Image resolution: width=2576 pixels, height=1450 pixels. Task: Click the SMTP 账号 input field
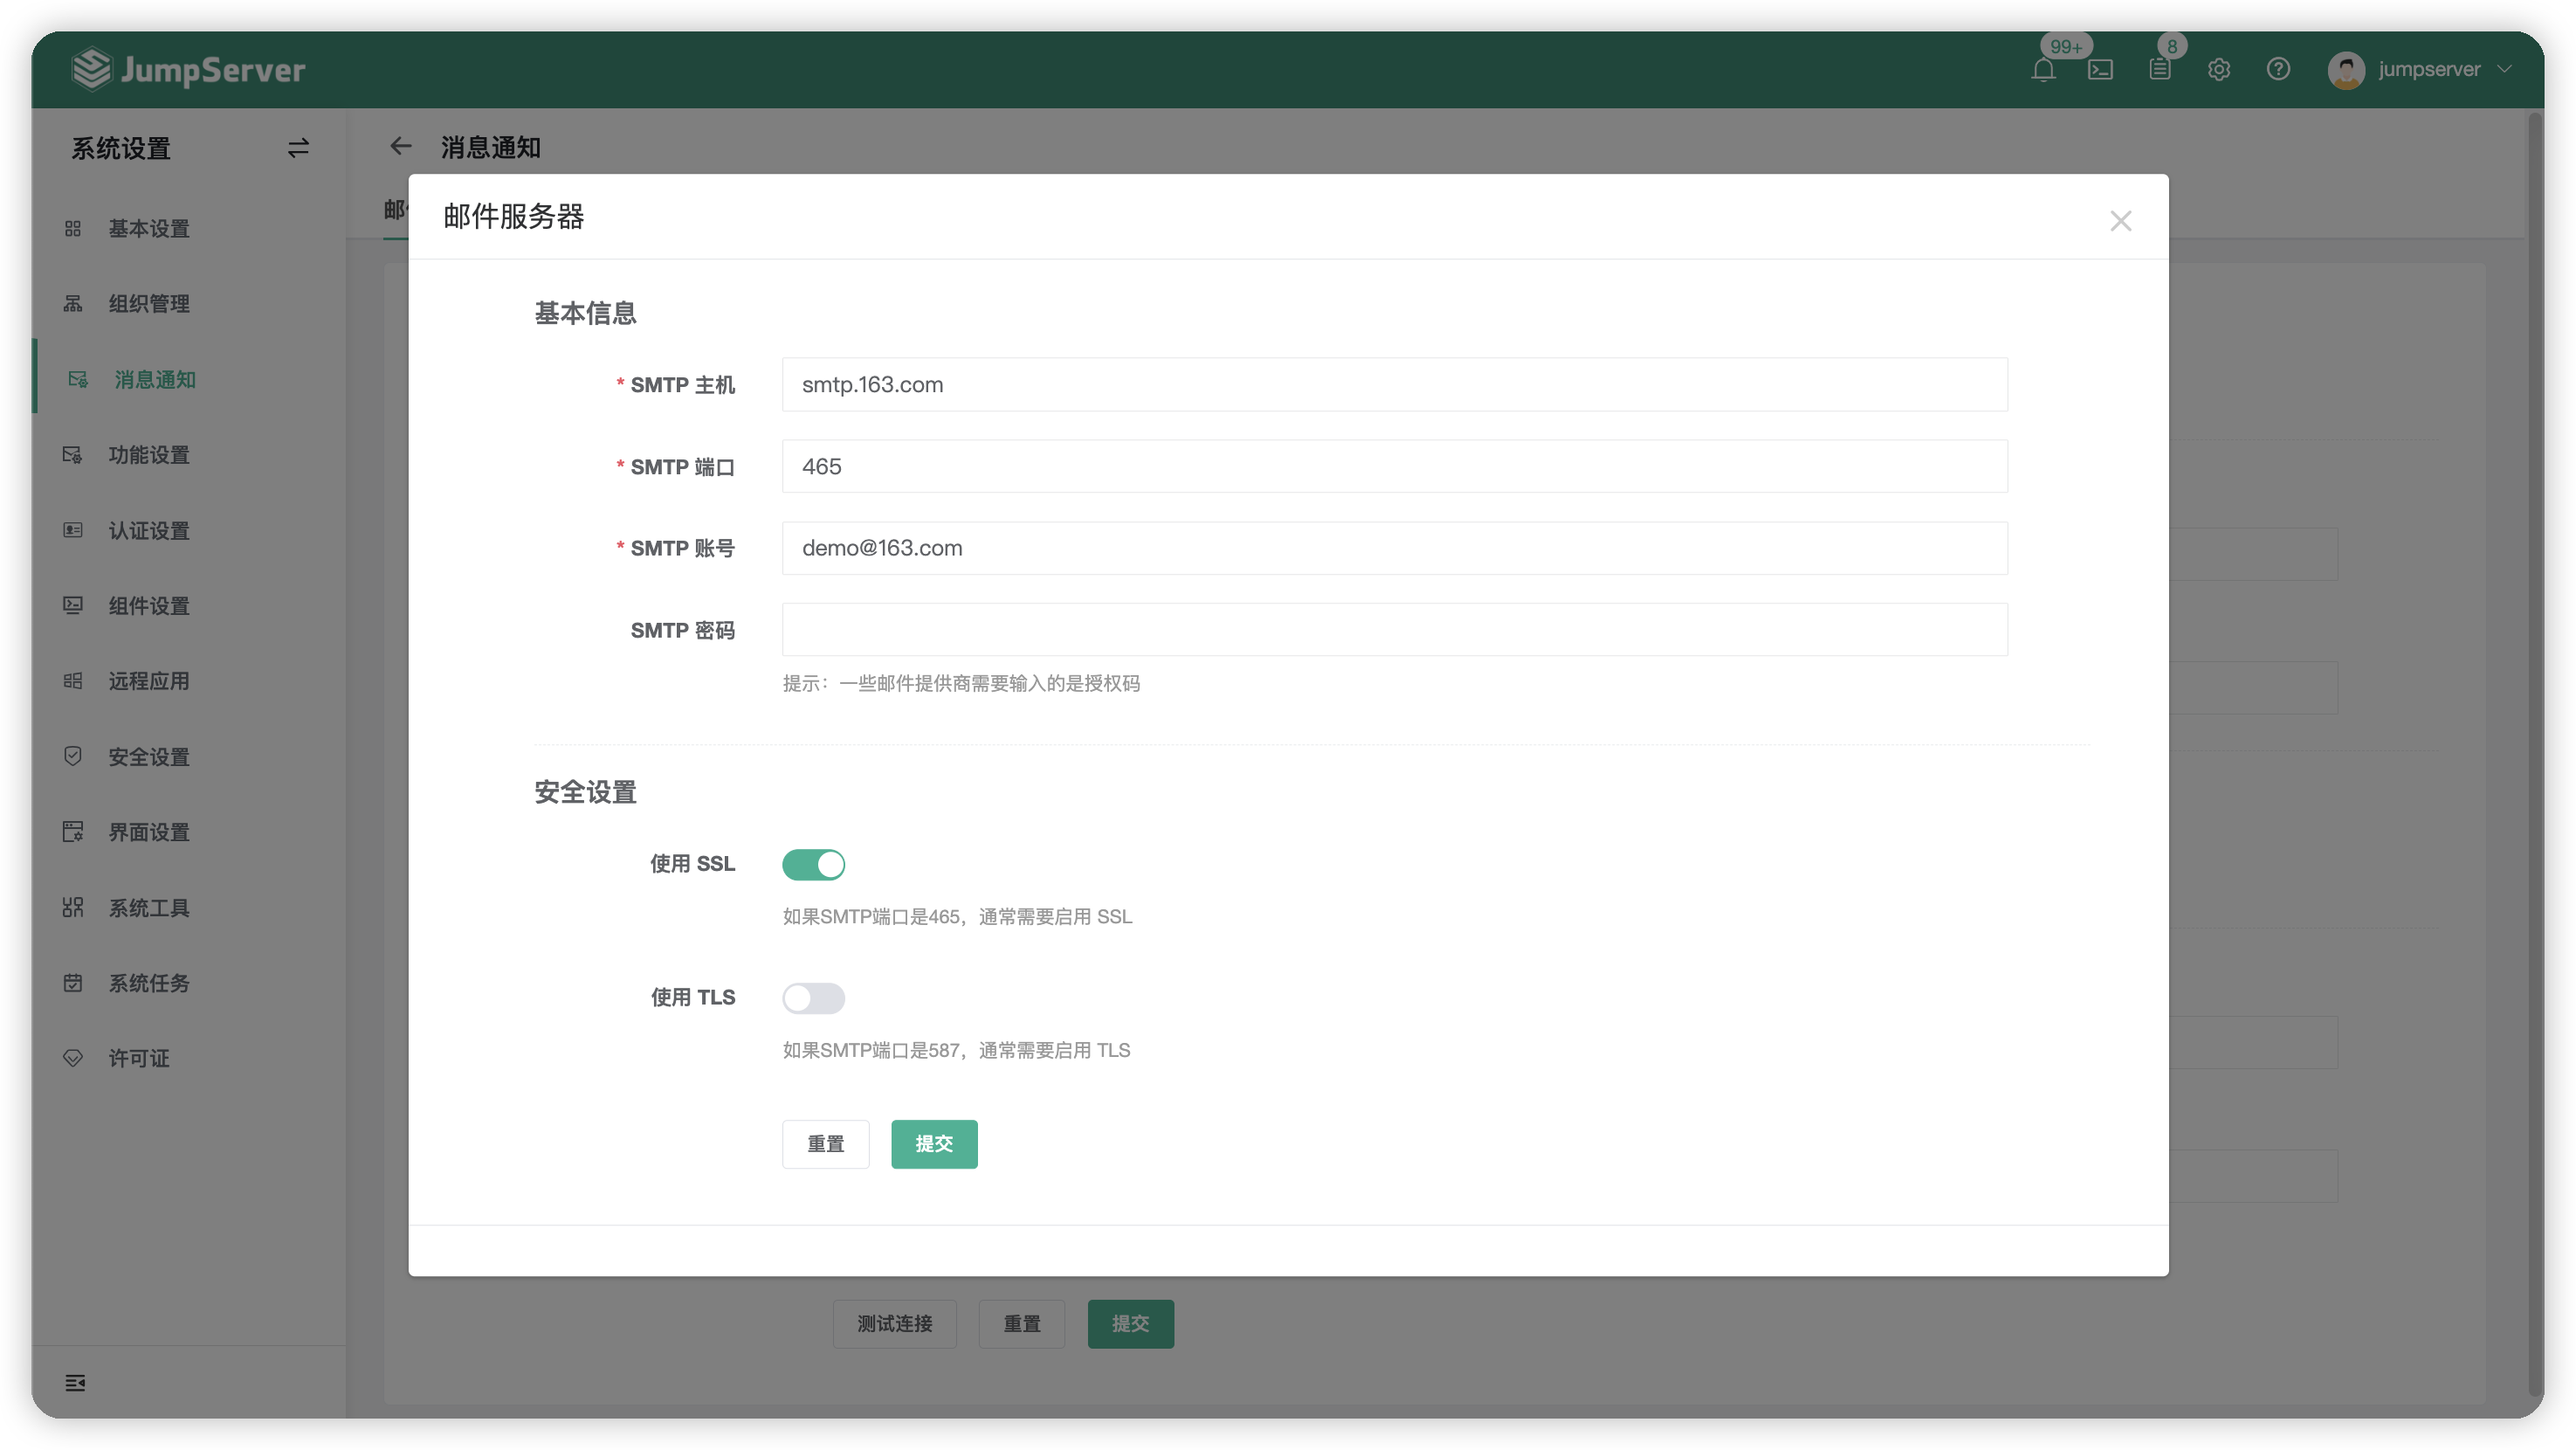point(1394,548)
